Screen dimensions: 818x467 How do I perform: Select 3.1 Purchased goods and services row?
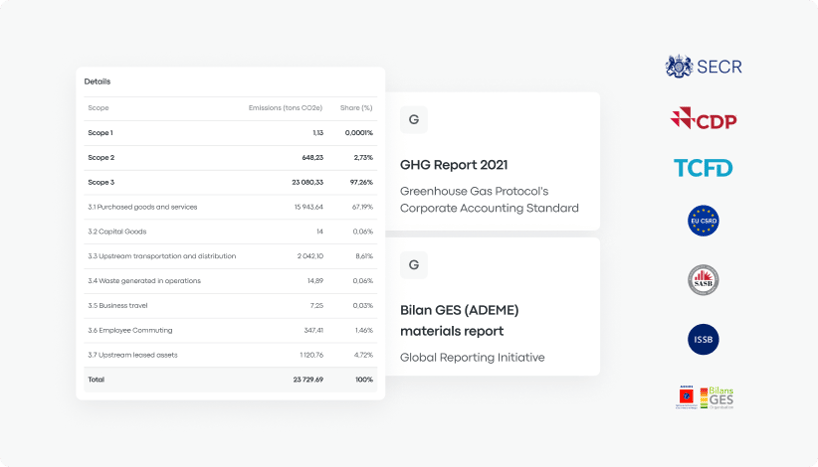[x=230, y=207]
